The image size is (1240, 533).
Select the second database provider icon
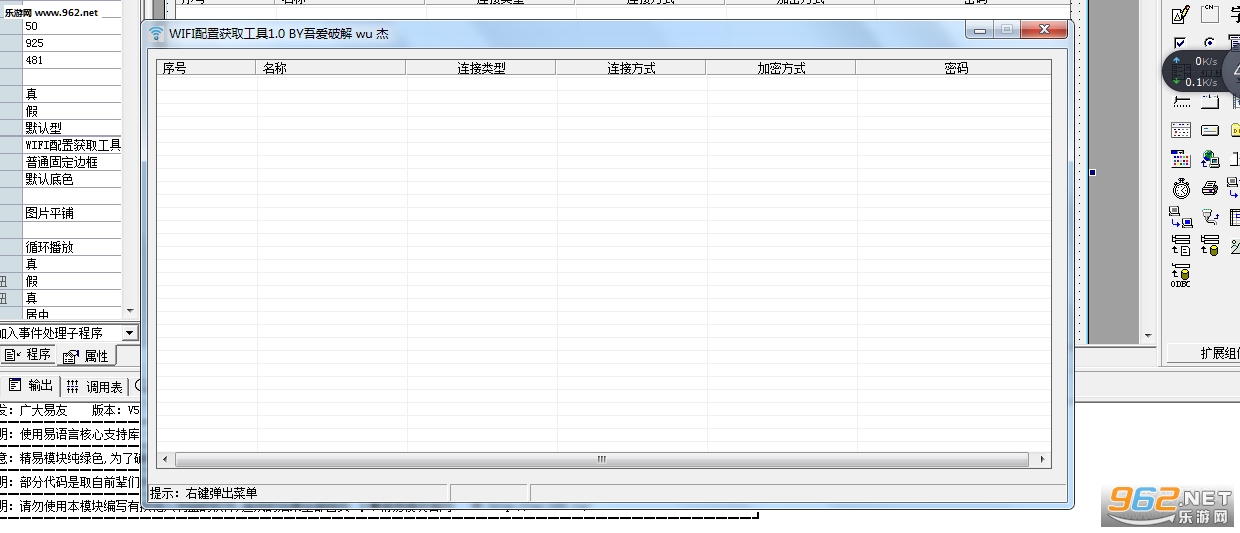1210,245
